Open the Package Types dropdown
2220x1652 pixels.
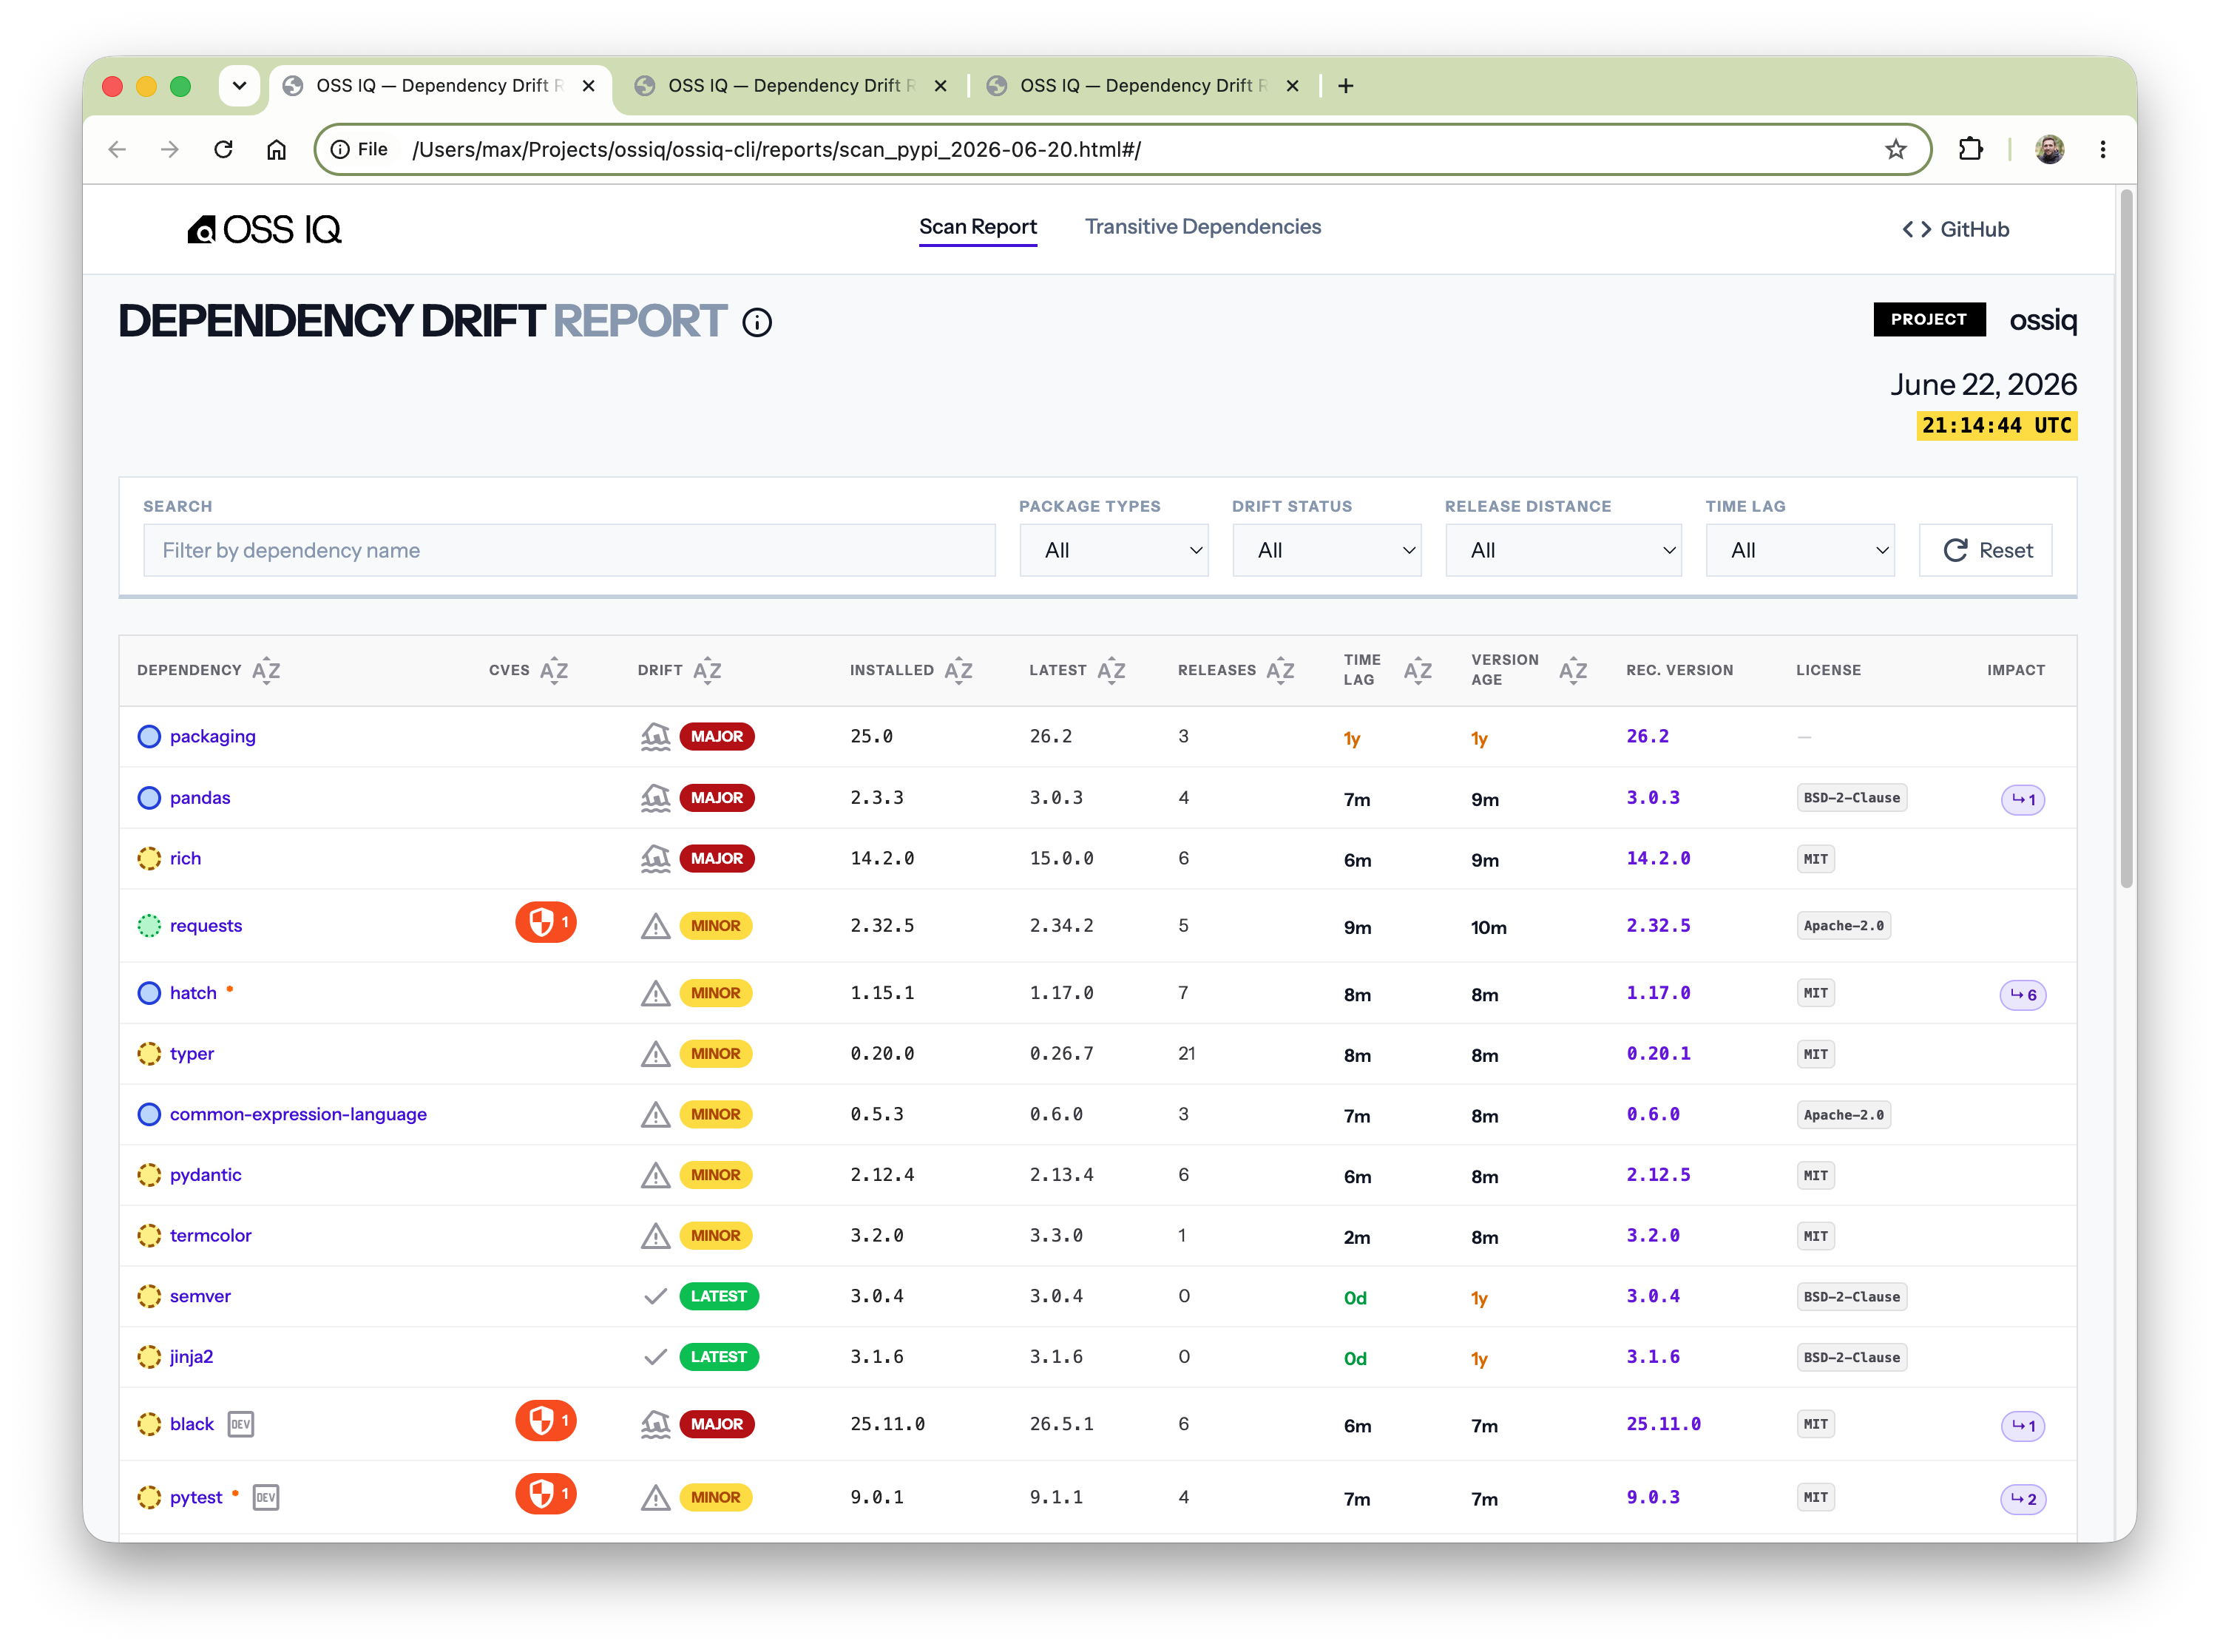coord(1113,550)
